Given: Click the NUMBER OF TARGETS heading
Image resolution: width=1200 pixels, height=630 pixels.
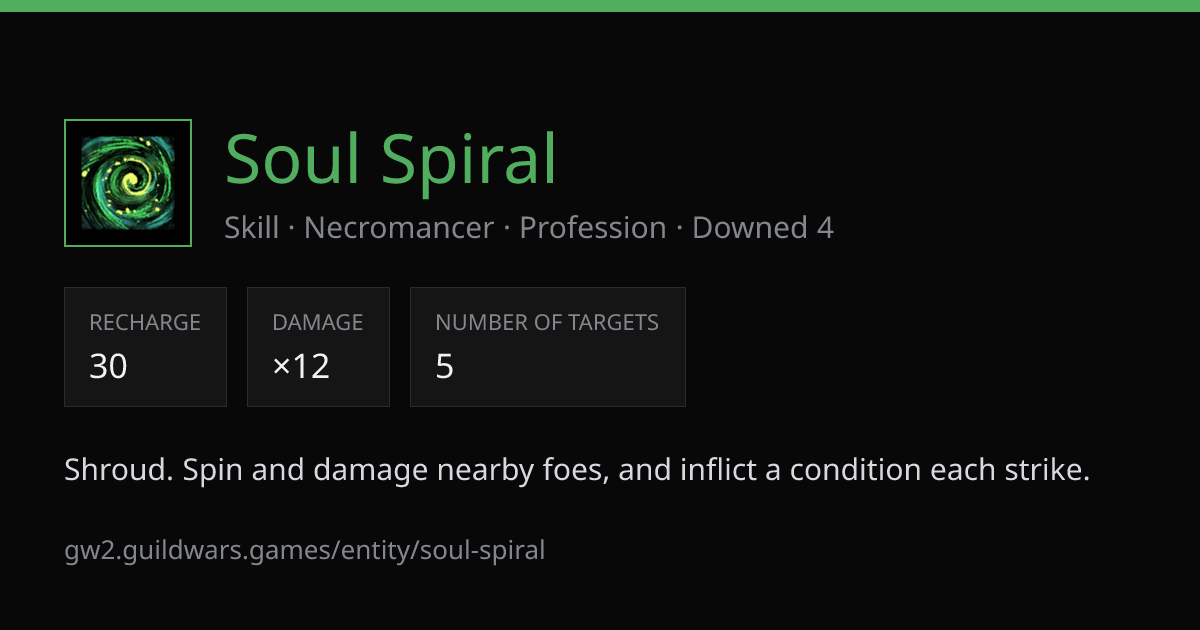Looking at the screenshot, I should click(547, 322).
